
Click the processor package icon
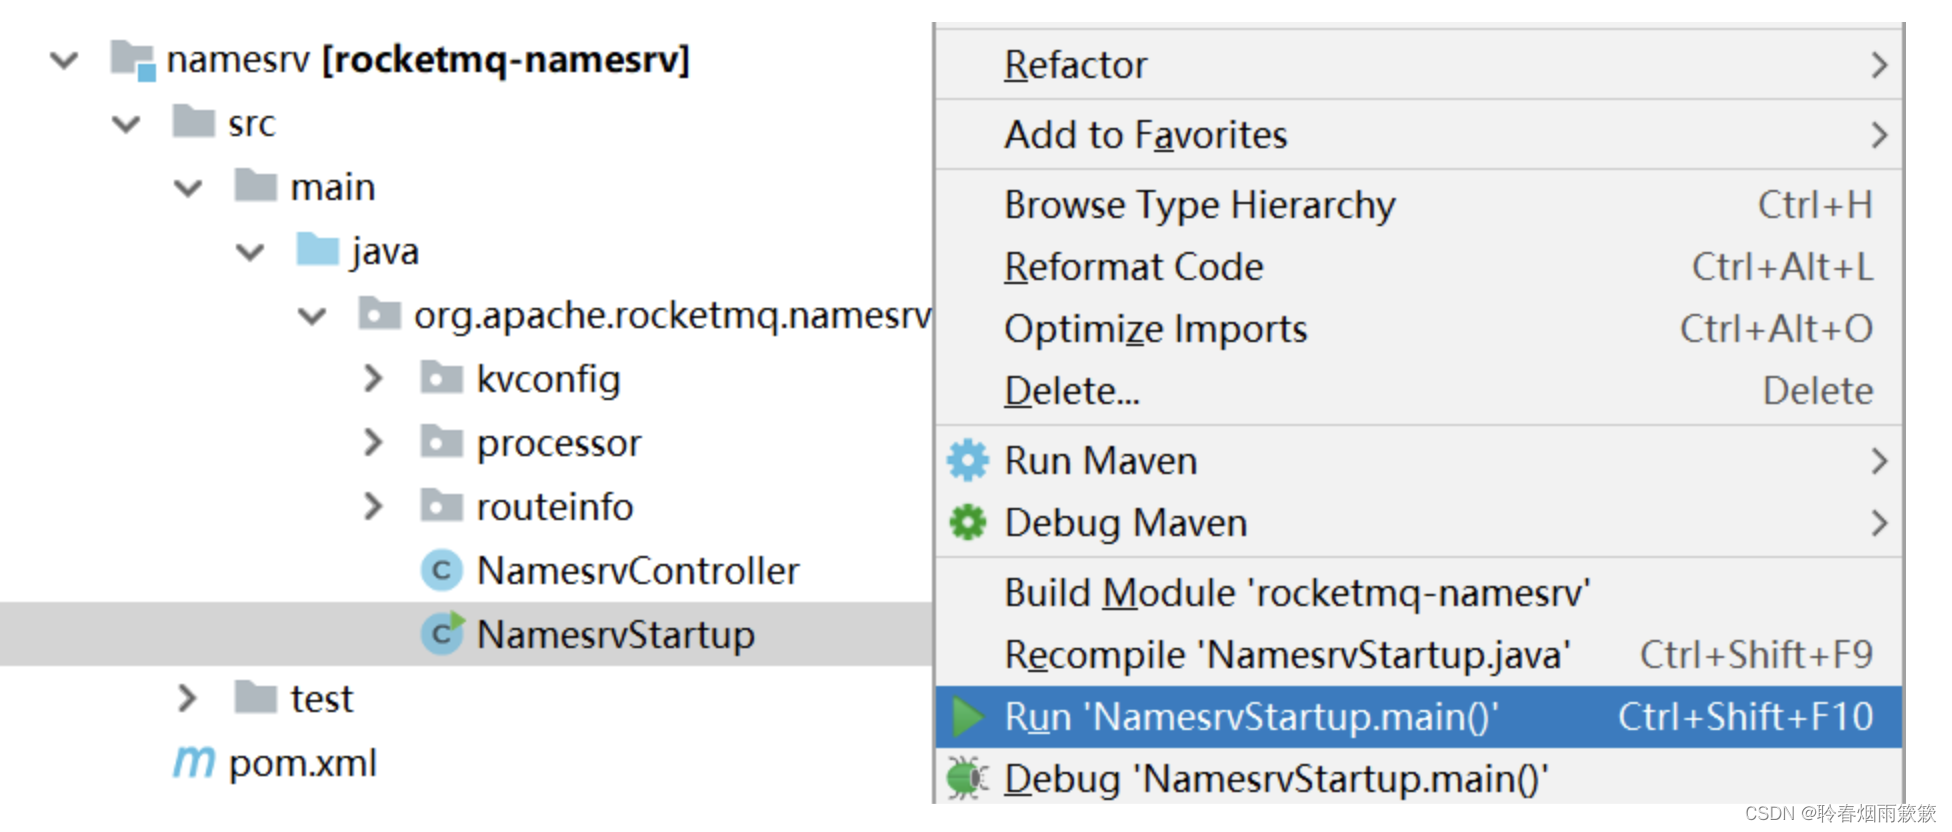(x=442, y=442)
